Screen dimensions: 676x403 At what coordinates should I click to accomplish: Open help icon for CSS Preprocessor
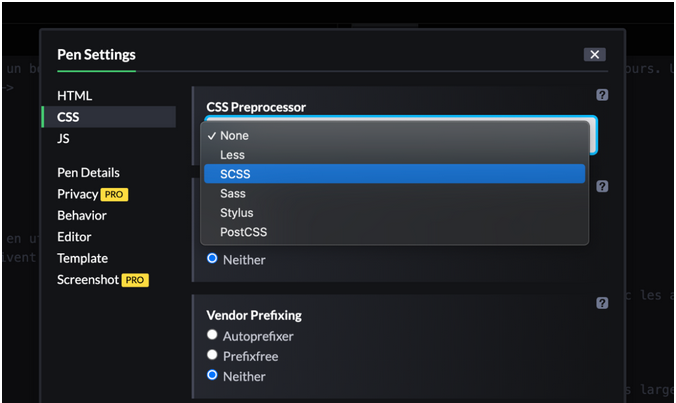pyautogui.click(x=602, y=95)
